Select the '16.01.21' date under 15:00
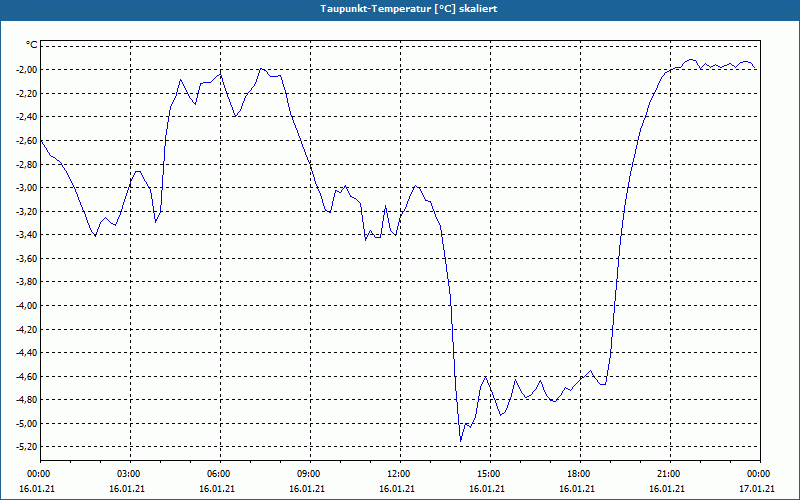The width and height of the screenshot is (800, 500). click(487, 489)
